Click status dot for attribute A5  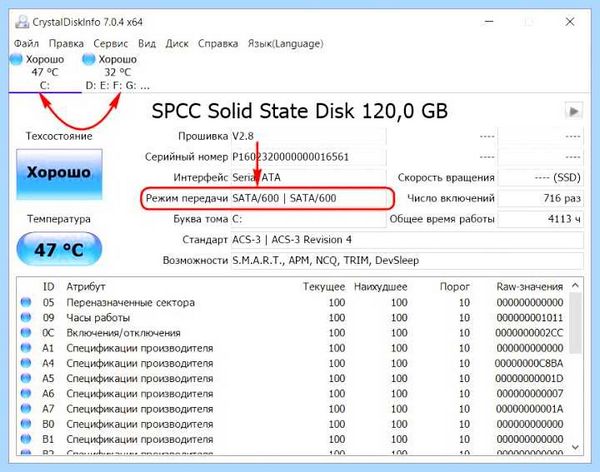[x=26, y=378]
